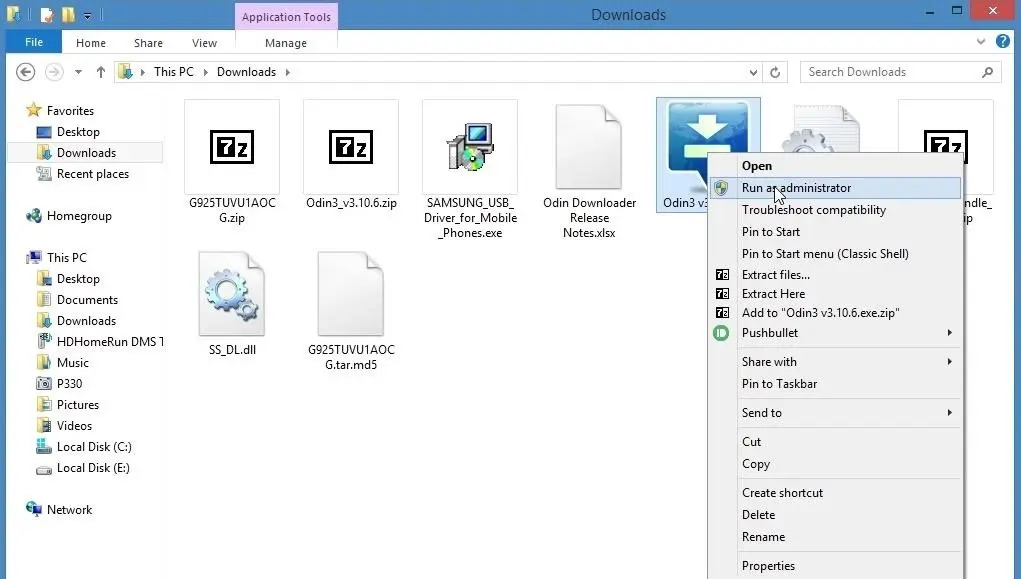Viewport: 1021px width, 579px height.
Task: Select the SAMSUNG_USB_Driver_for_Mobile_Phones.exe file icon
Action: tap(469, 148)
